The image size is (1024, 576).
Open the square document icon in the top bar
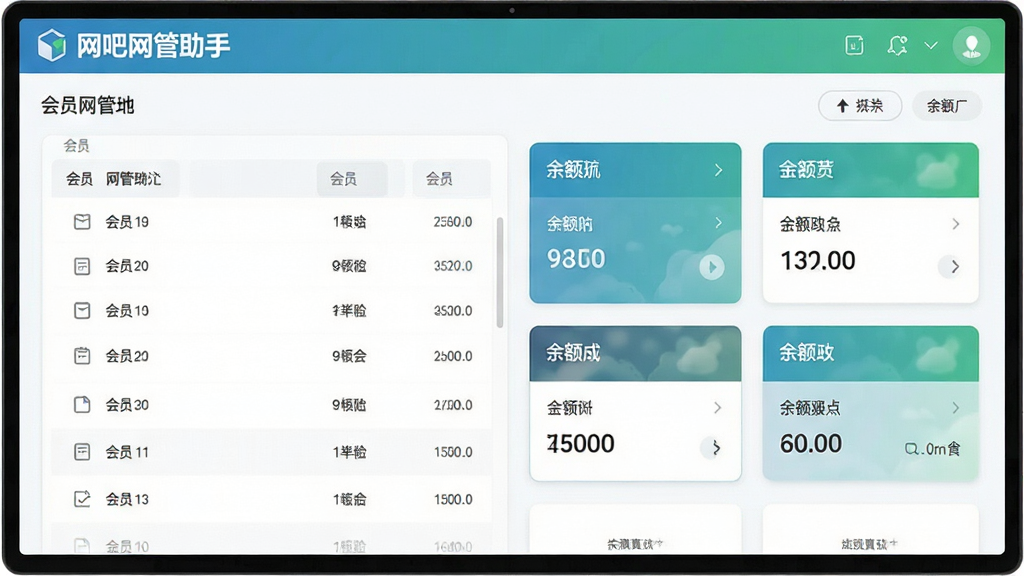point(854,45)
